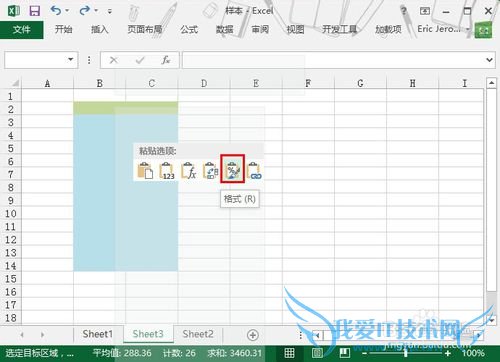Switch to the 审阅 ribbon tab
The width and height of the screenshot is (500, 362).
[x=260, y=30]
